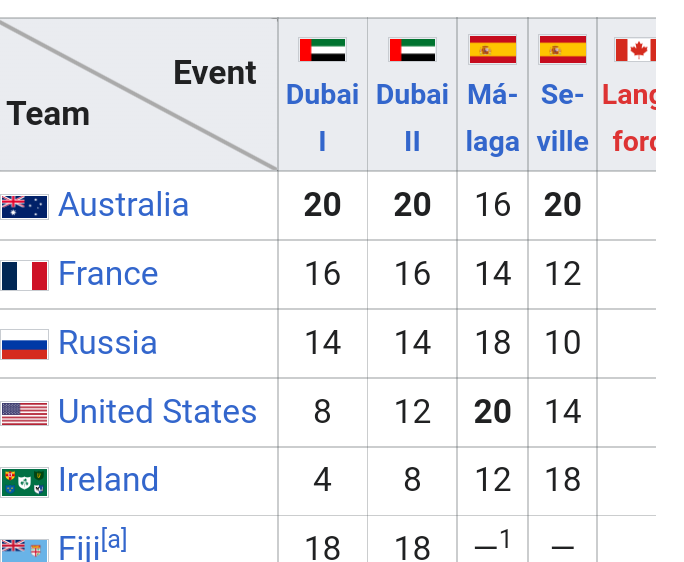The height and width of the screenshot is (562, 684).
Task: Click the UAE flag above Dubai II
Action: 412,50
